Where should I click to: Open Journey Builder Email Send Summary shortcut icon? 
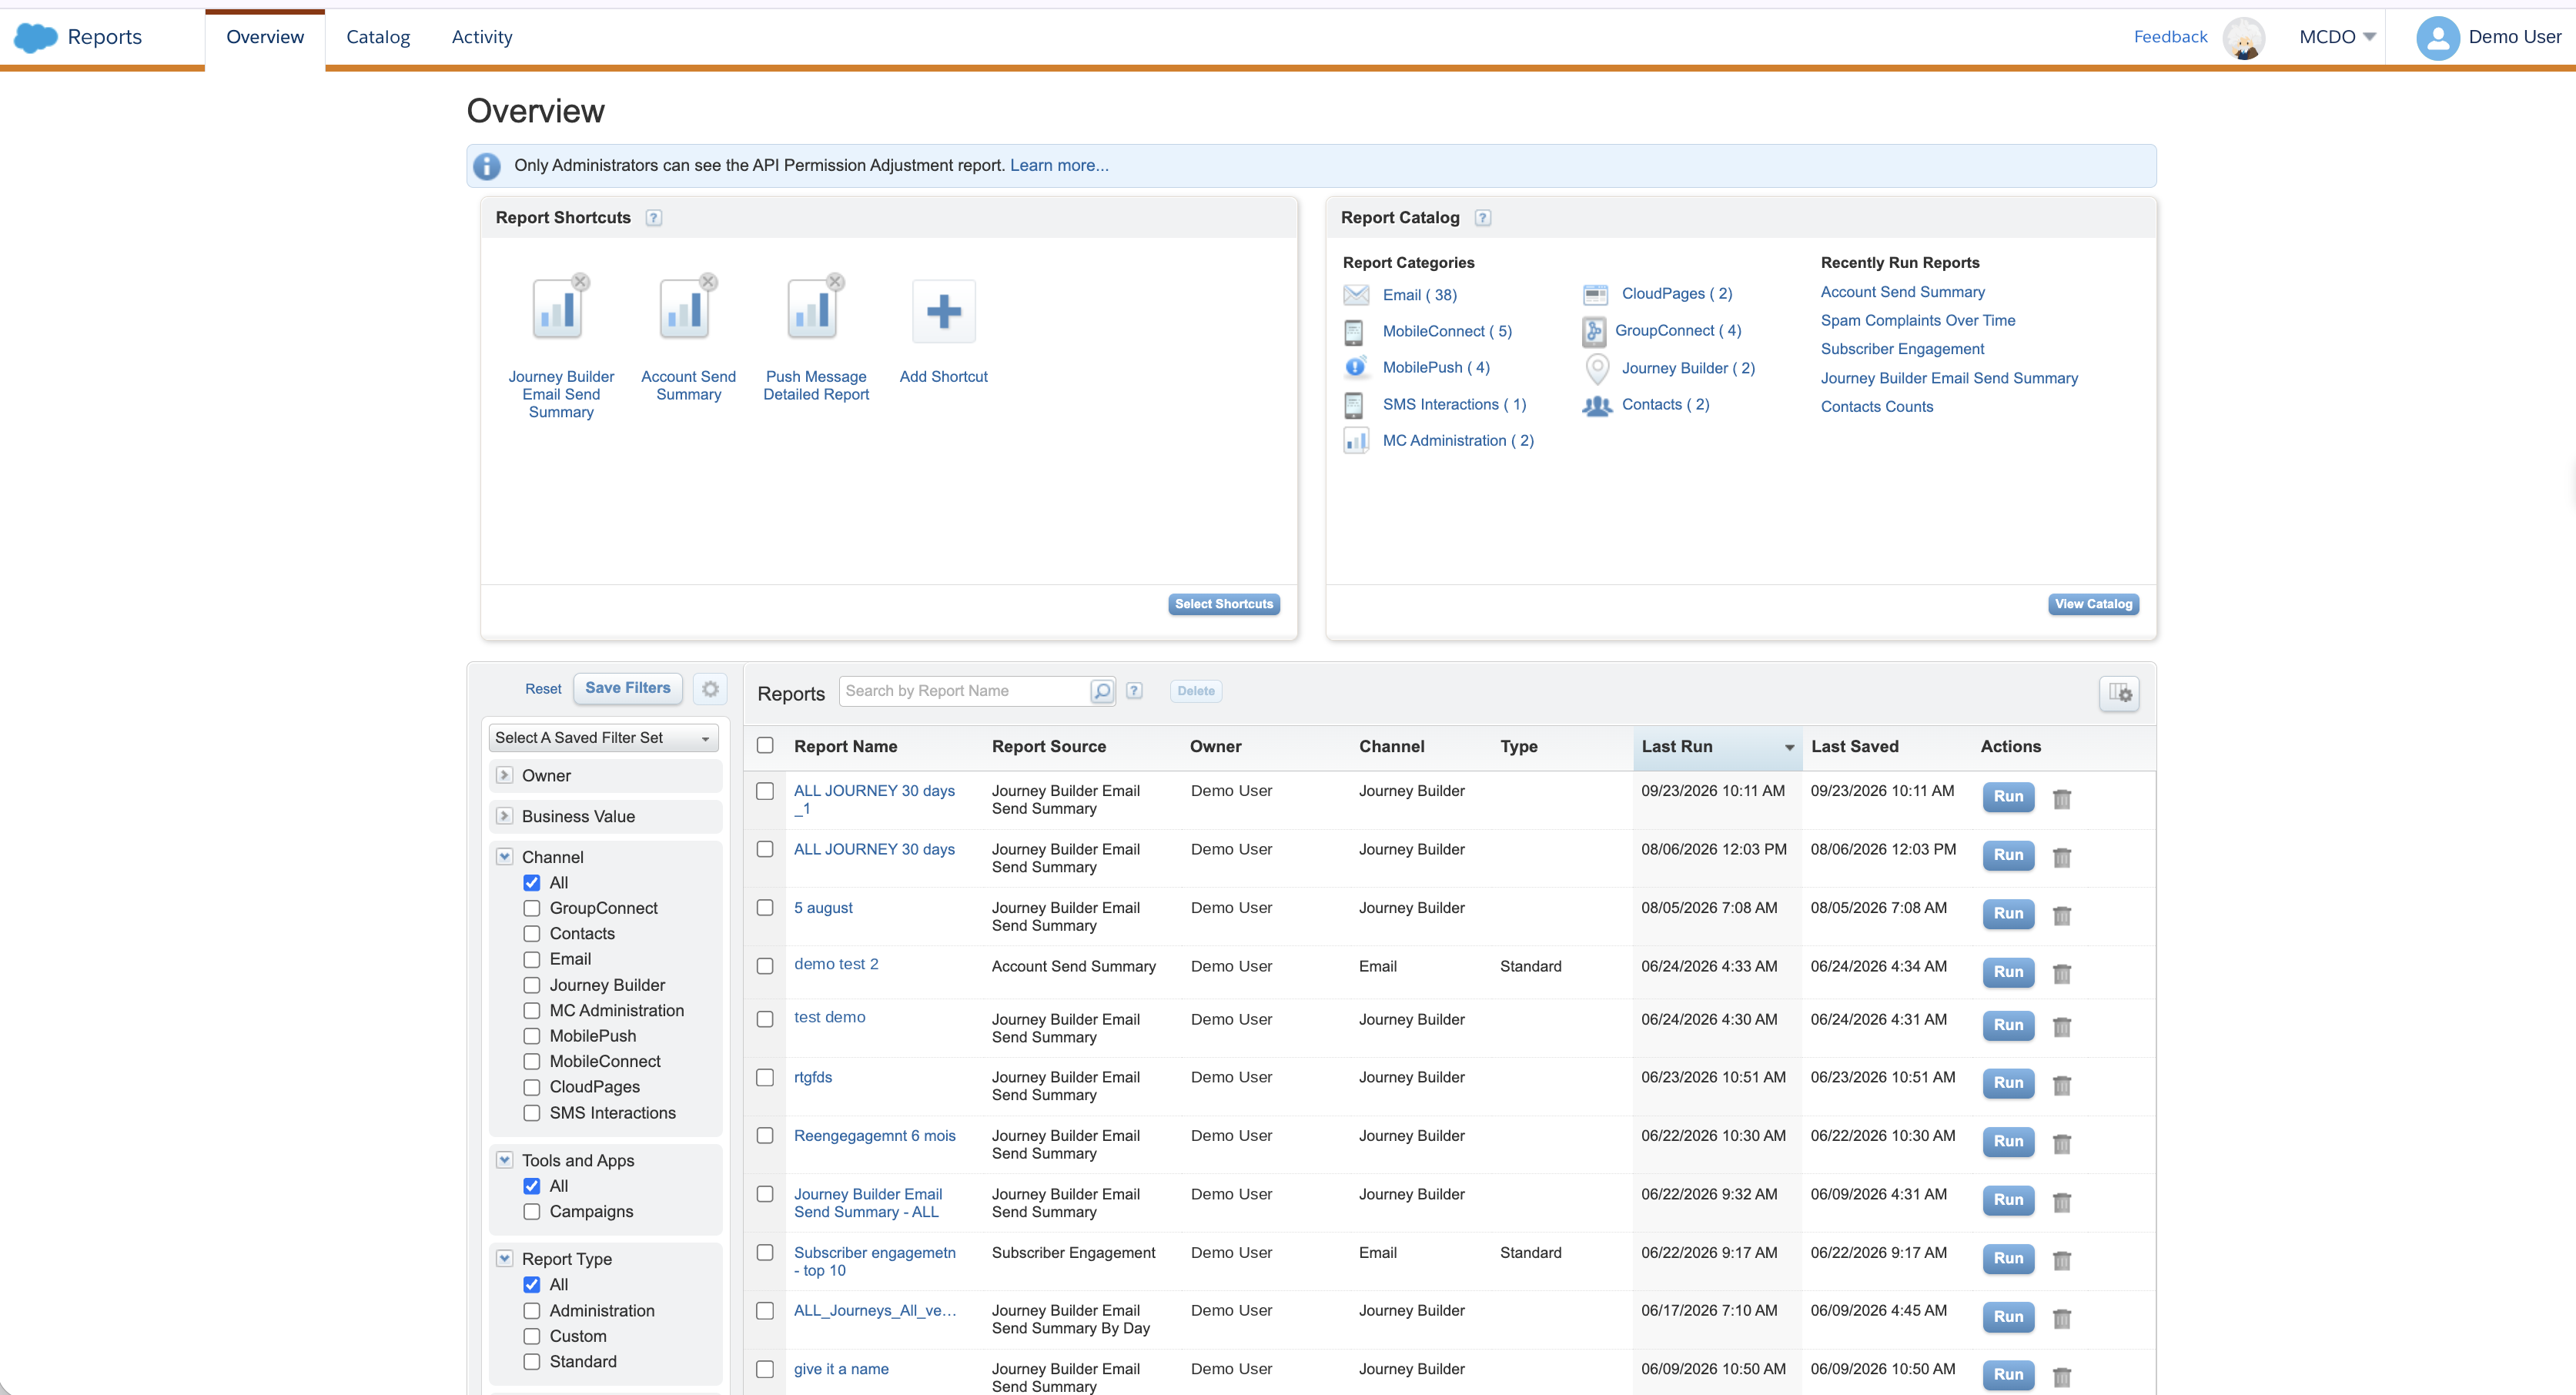click(x=557, y=310)
